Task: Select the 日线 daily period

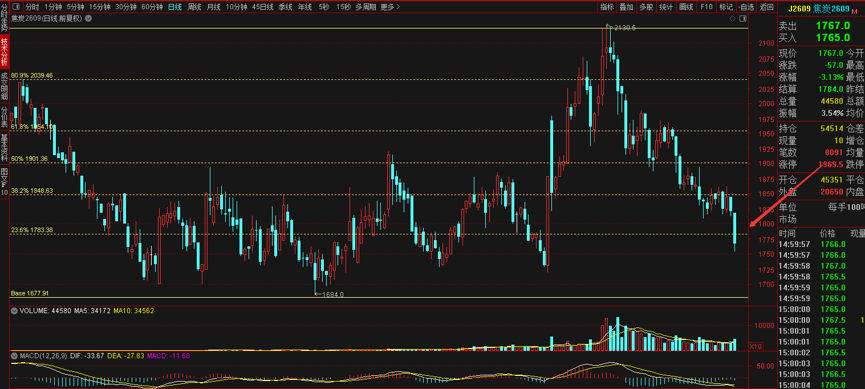Action: 175,7
